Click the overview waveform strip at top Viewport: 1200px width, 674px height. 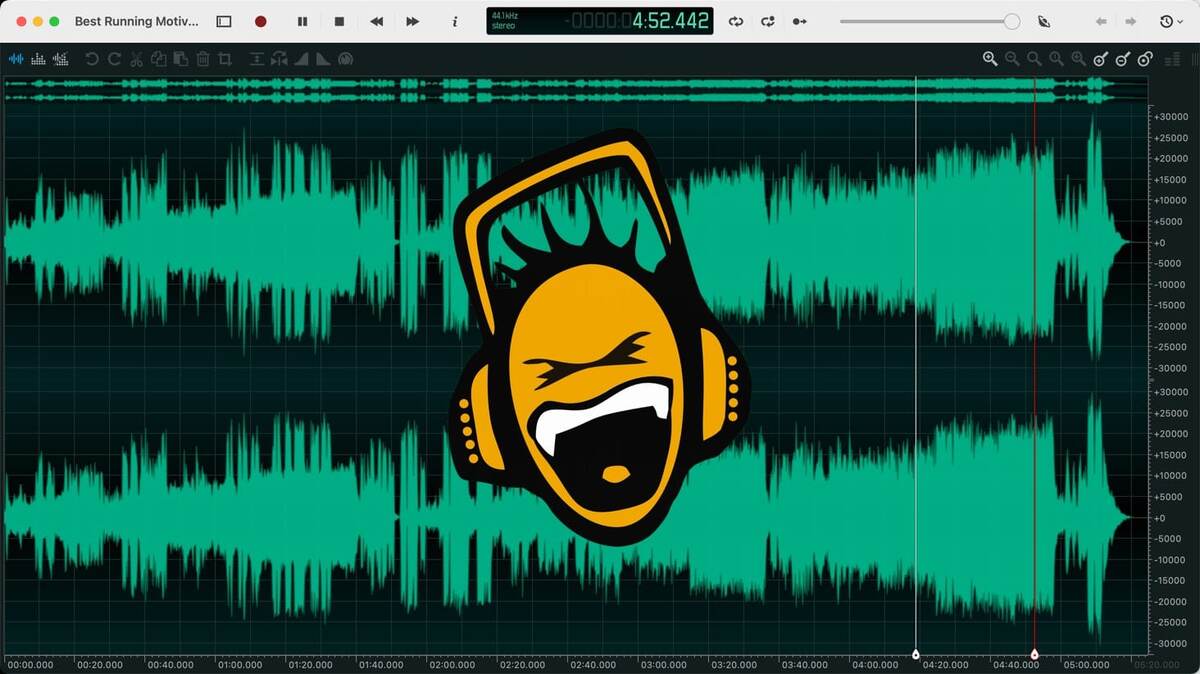[575, 90]
